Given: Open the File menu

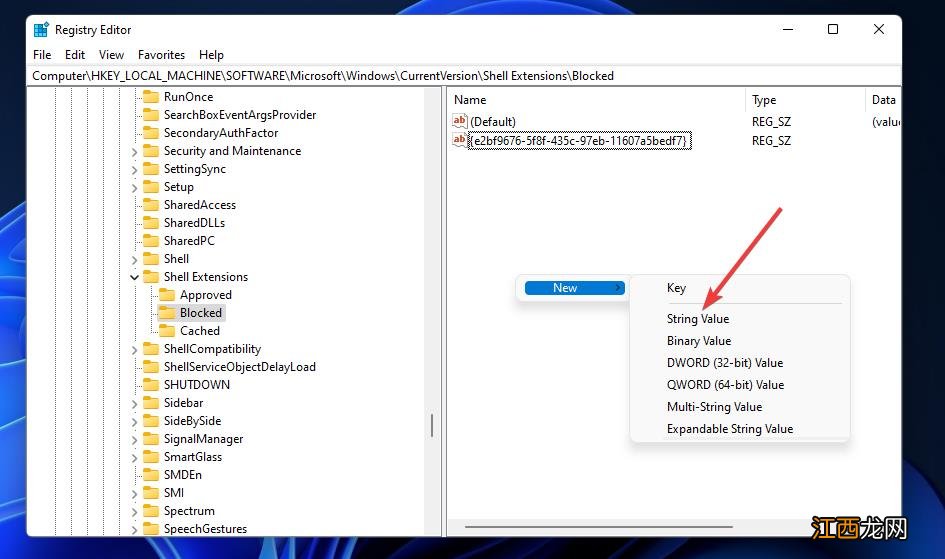Looking at the screenshot, I should coord(42,55).
